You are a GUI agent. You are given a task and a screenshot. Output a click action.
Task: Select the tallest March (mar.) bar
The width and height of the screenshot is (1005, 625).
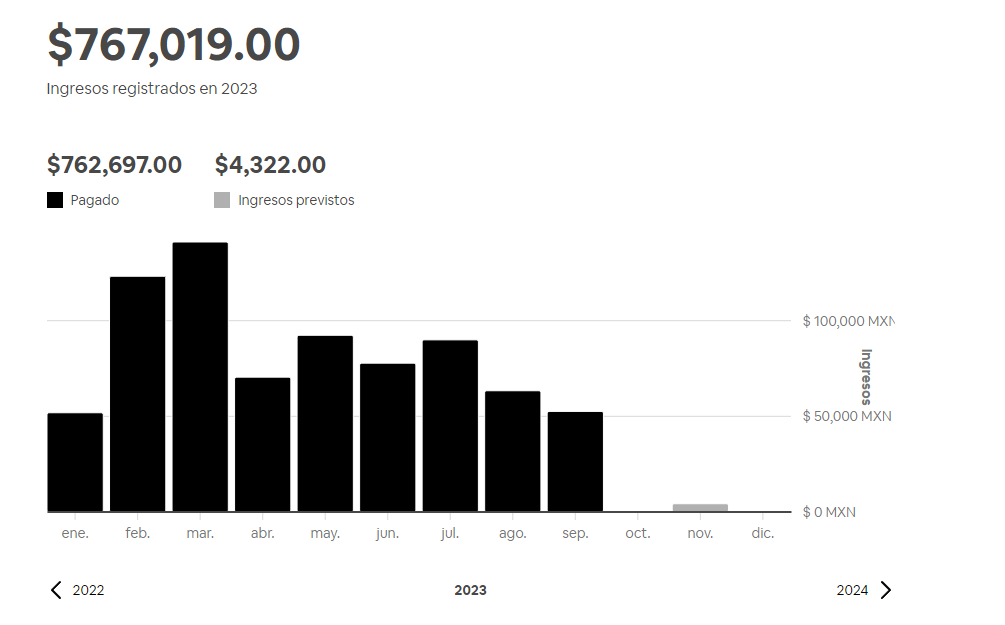pos(200,377)
